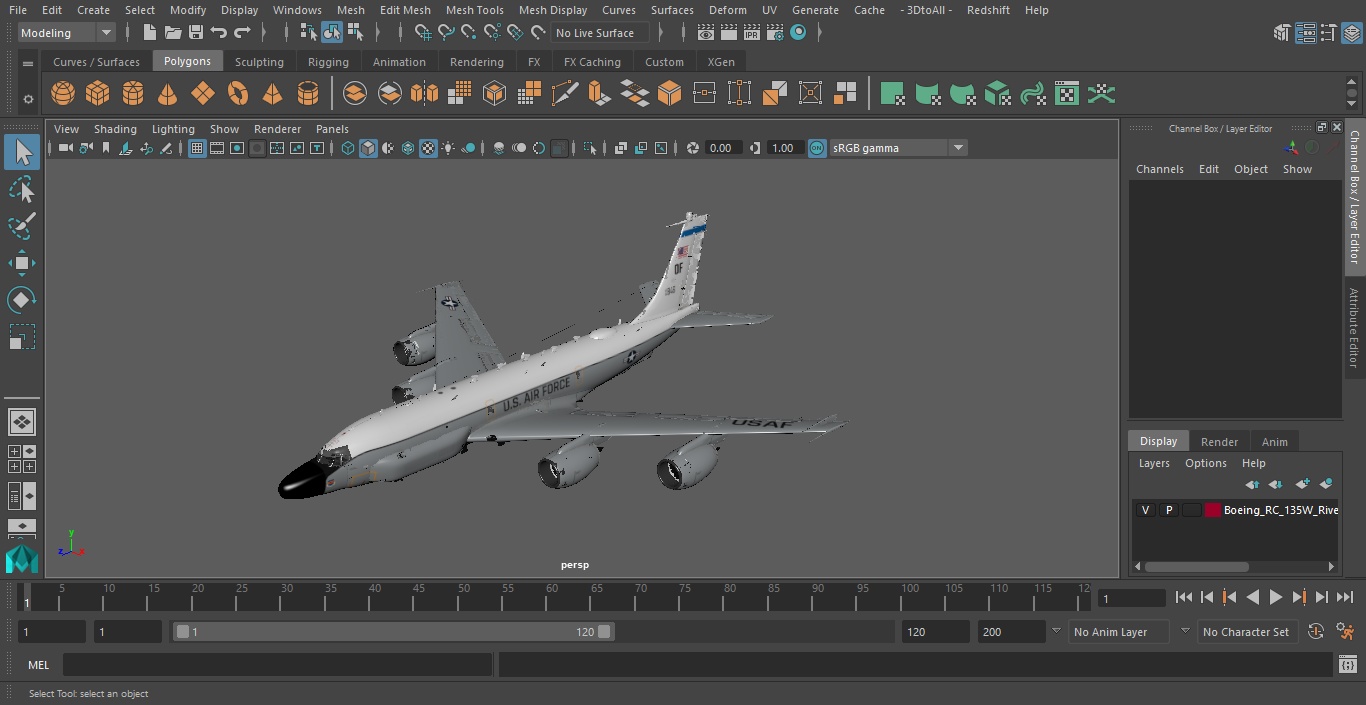Select the Lasso select tool
This screenshot has width=1366, height=705.
tap(22, 190)
